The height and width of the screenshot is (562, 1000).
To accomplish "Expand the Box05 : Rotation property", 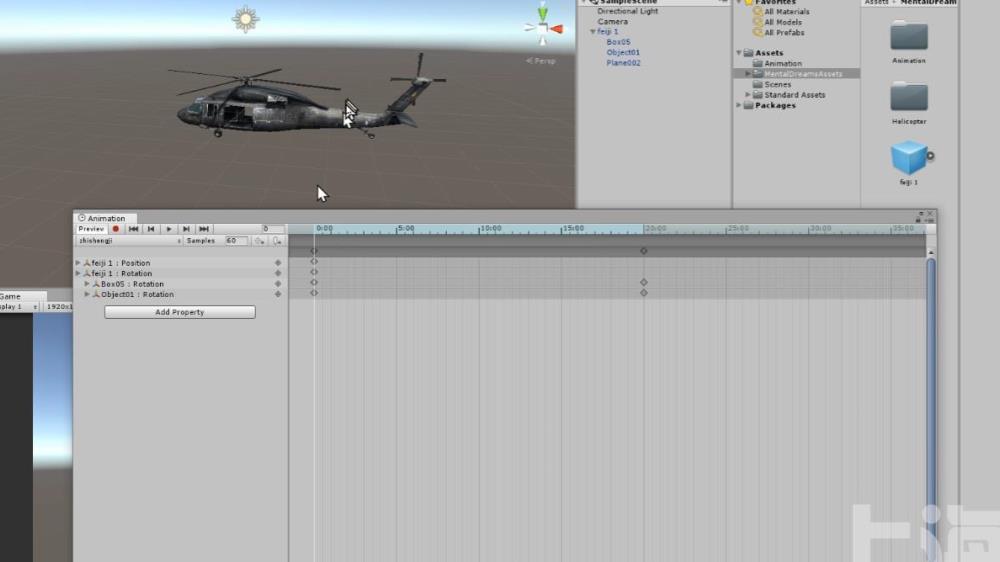I will 87,284.
